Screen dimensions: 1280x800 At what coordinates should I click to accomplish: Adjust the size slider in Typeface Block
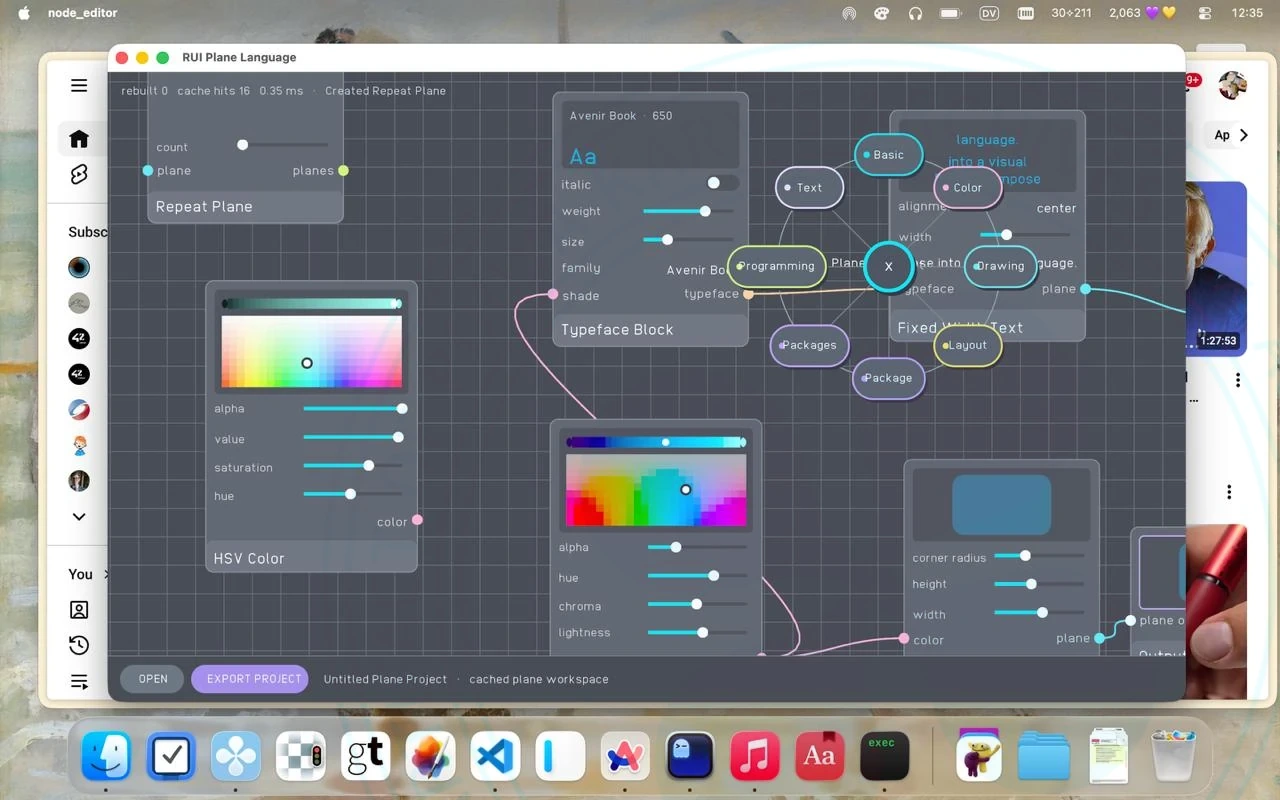tap(688, 240)
